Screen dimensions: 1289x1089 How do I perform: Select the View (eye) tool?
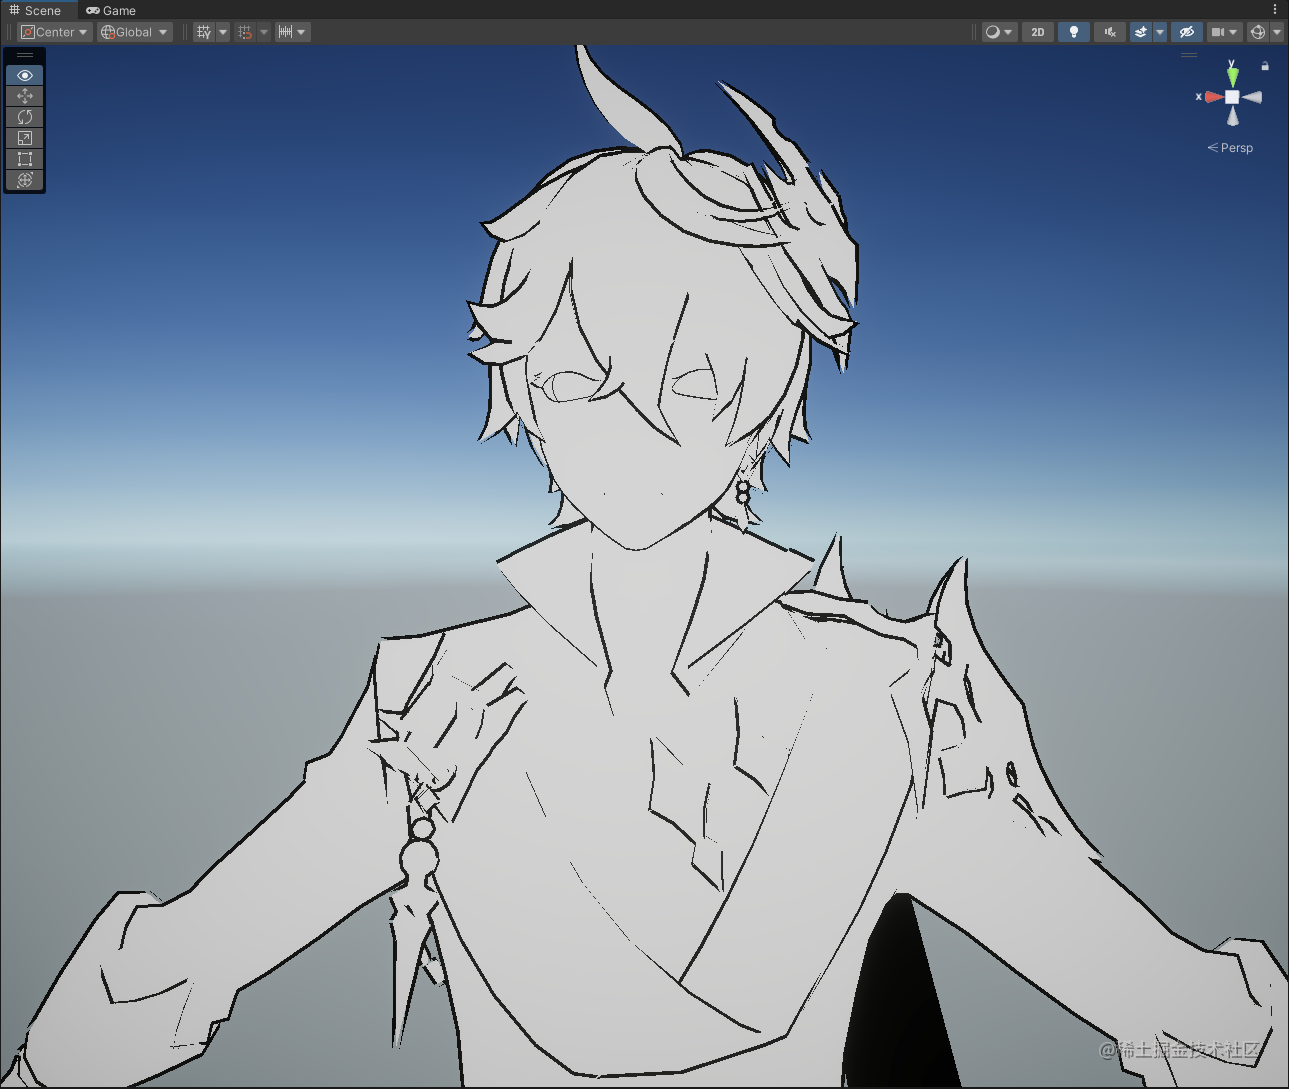pyautogui.click(x=25, y=75)
